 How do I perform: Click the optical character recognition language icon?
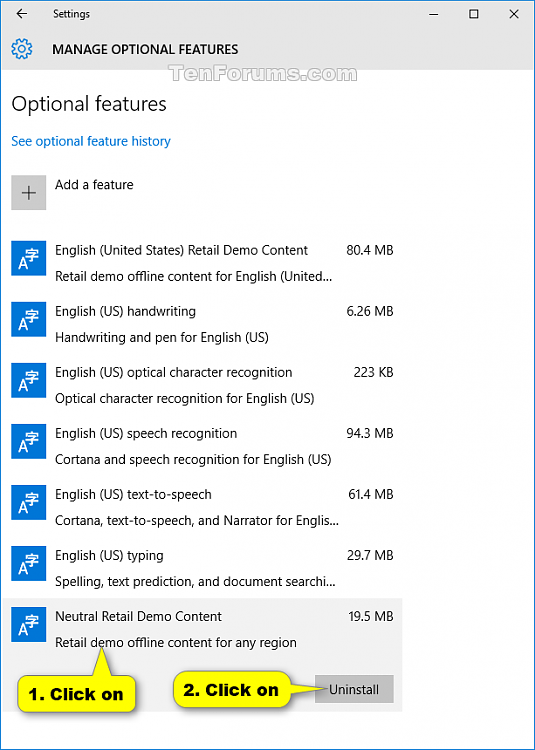29,380
